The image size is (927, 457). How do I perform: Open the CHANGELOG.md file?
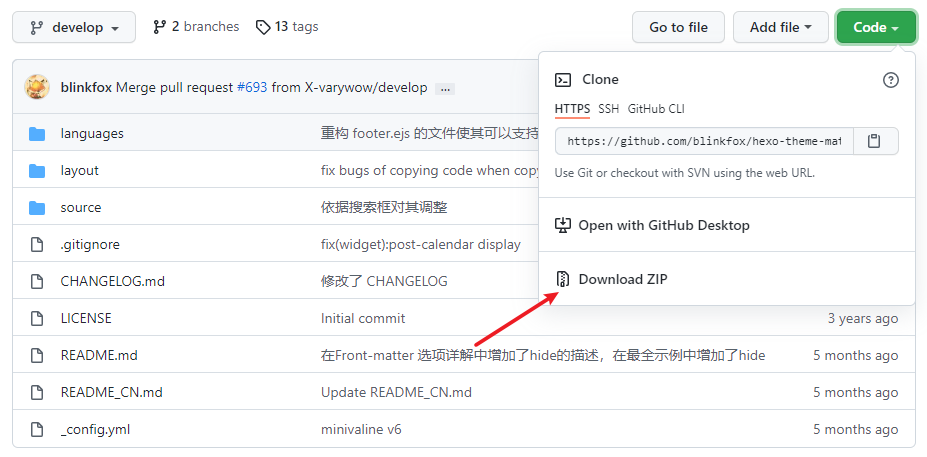[113, 281]
